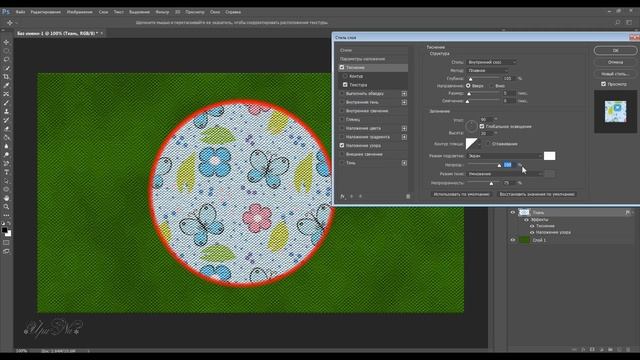This screenshot has height=360, width=640.
Task: Select the Clone Stamp tool
Action: coord(6,111)
